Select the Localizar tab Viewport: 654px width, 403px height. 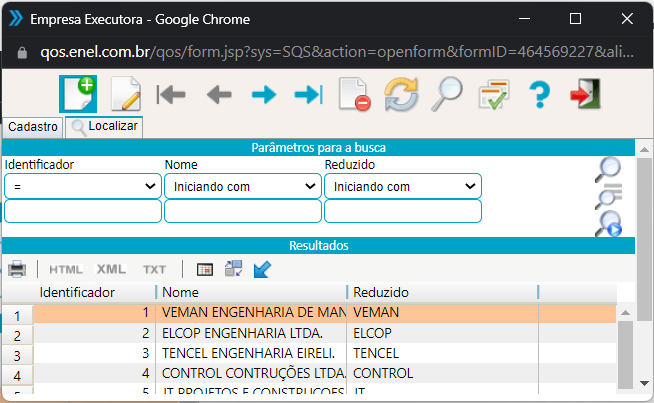(105, 127)
